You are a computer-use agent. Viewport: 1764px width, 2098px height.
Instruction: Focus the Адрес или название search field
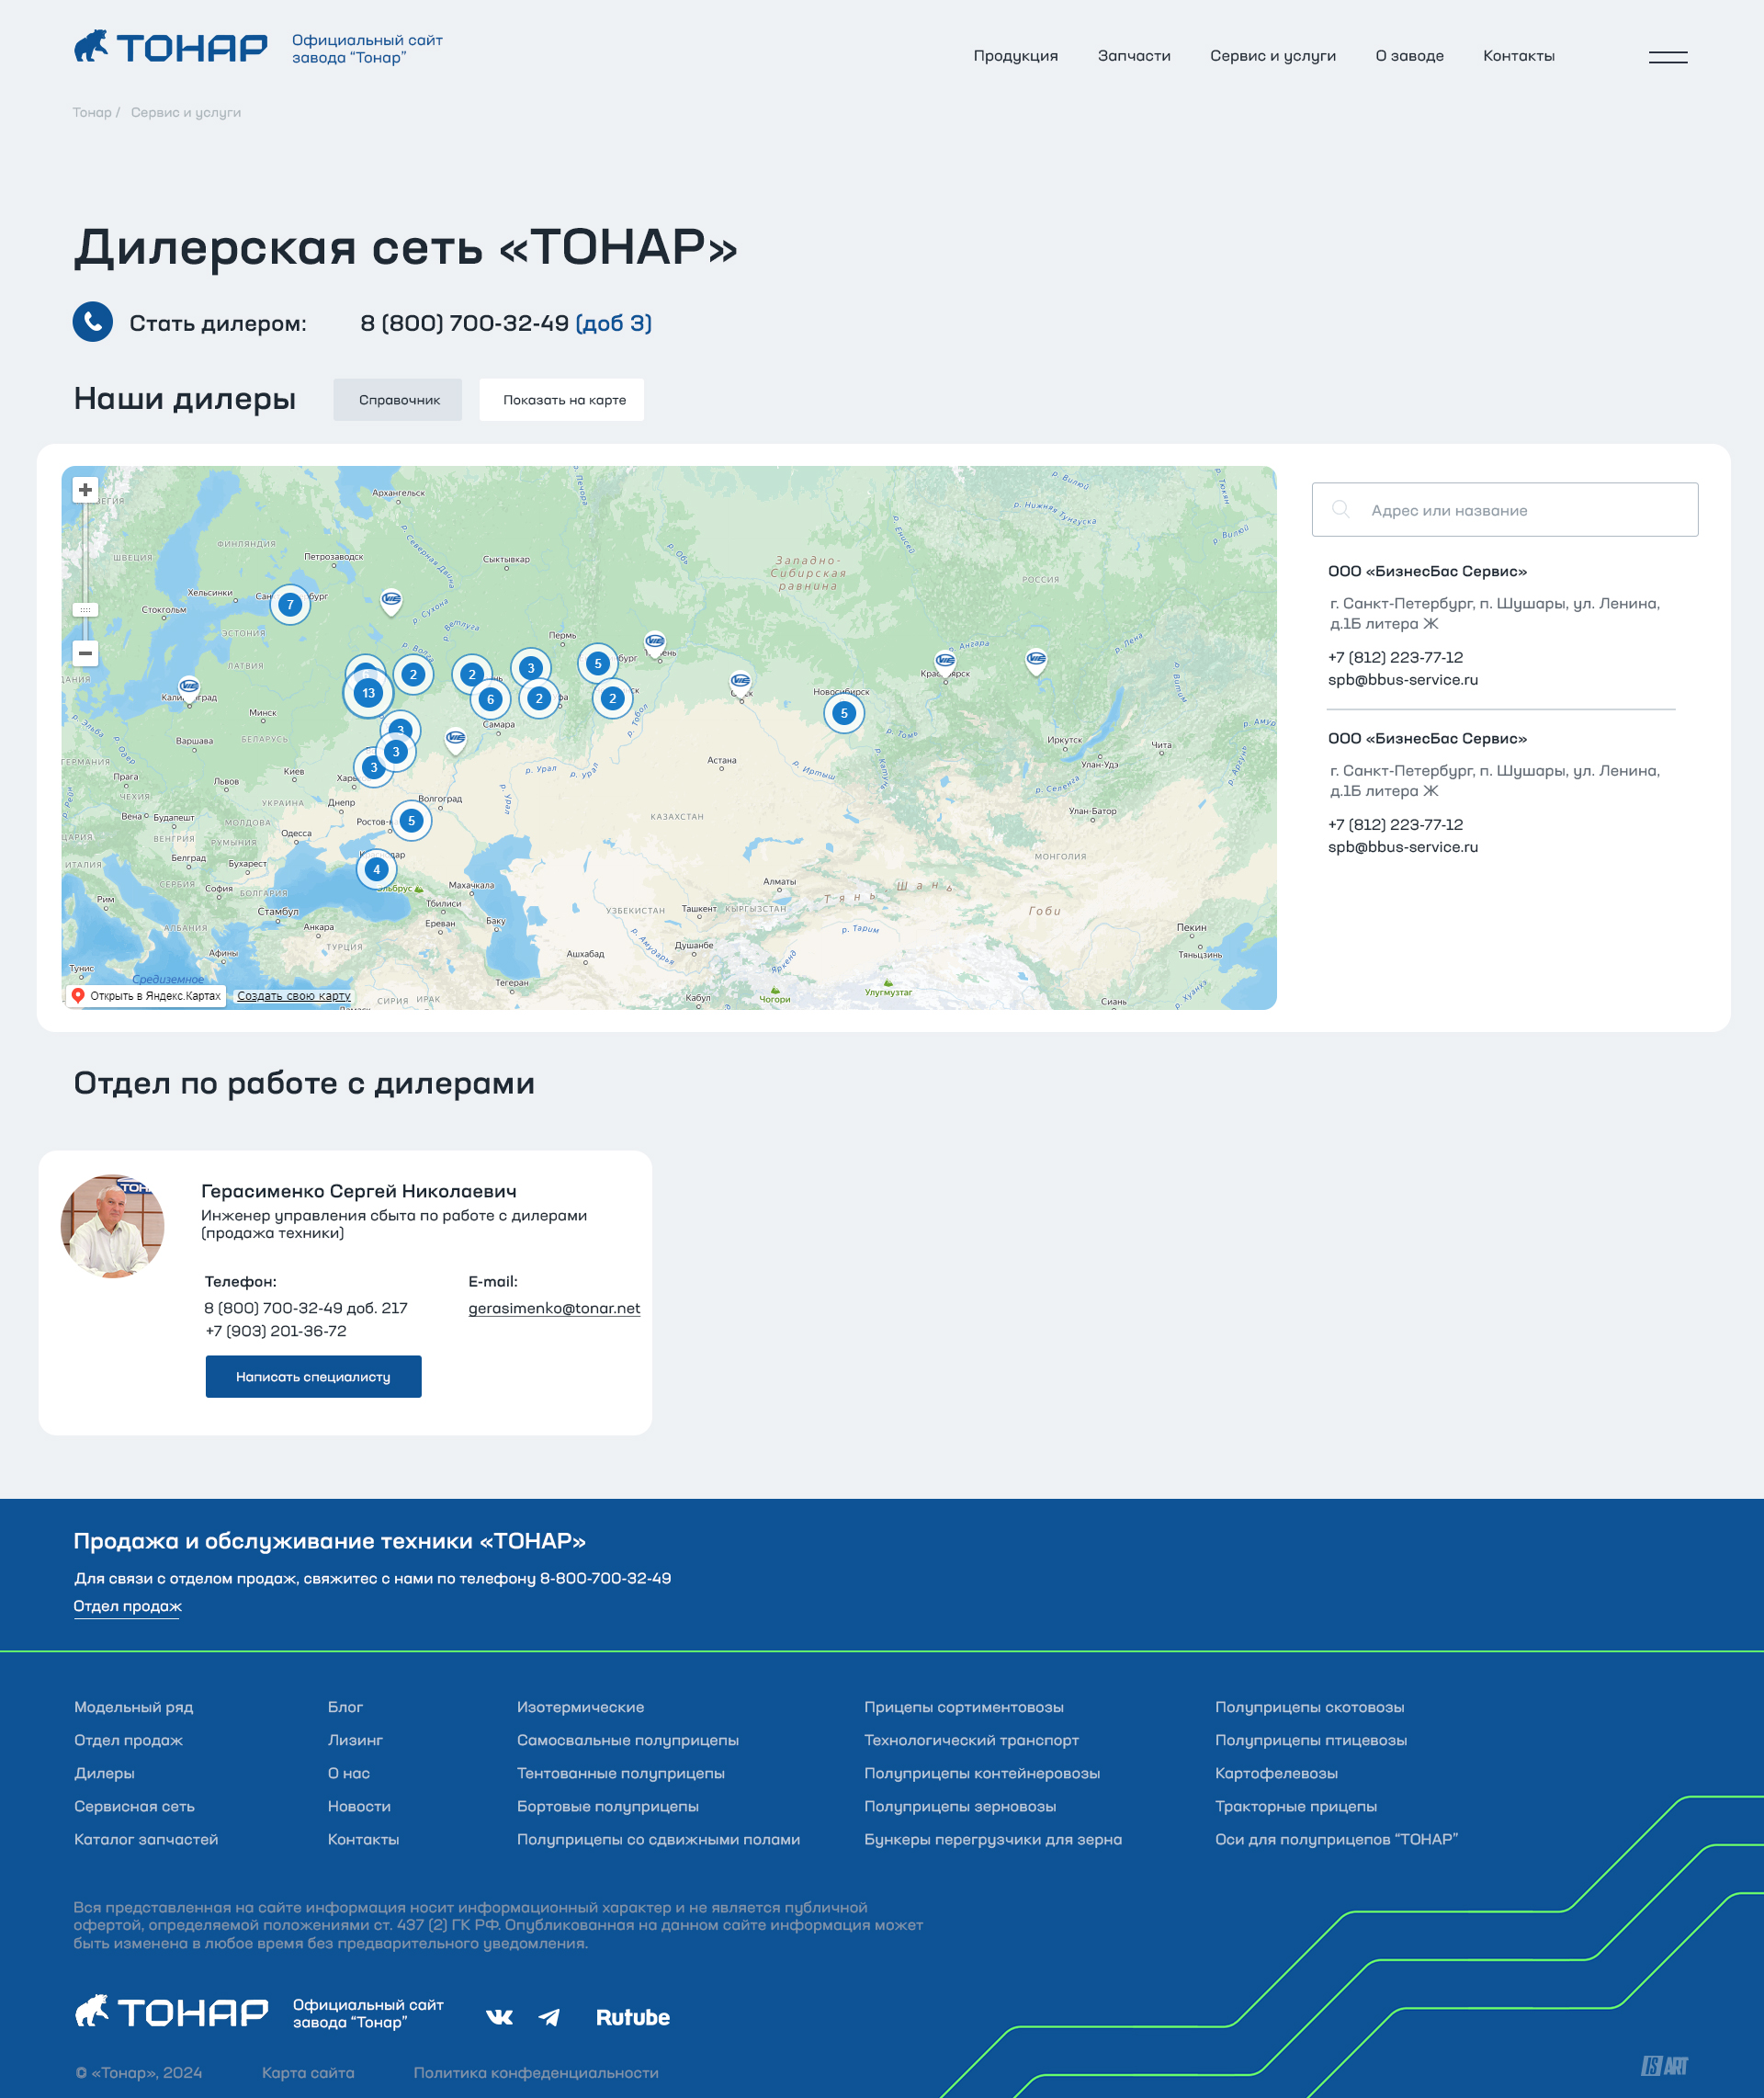click(x=1505, y=510)
